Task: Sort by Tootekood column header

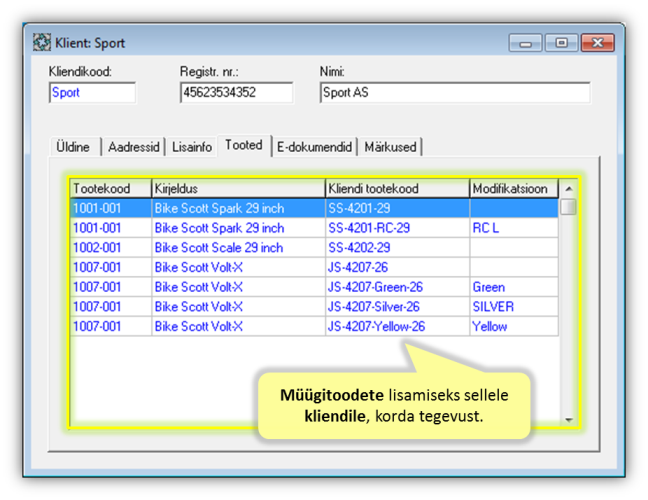Action: [111, 189]
